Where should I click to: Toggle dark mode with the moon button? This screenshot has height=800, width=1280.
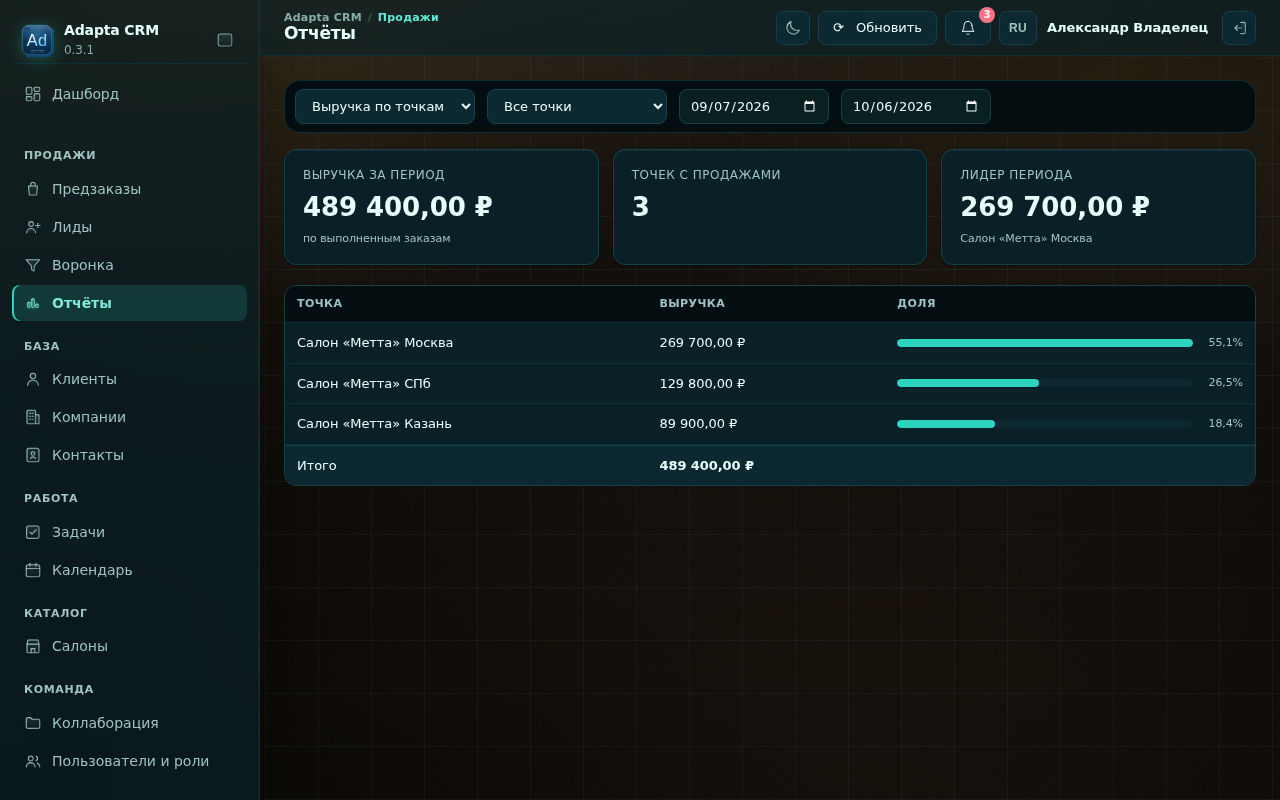(x=793, y=28)
